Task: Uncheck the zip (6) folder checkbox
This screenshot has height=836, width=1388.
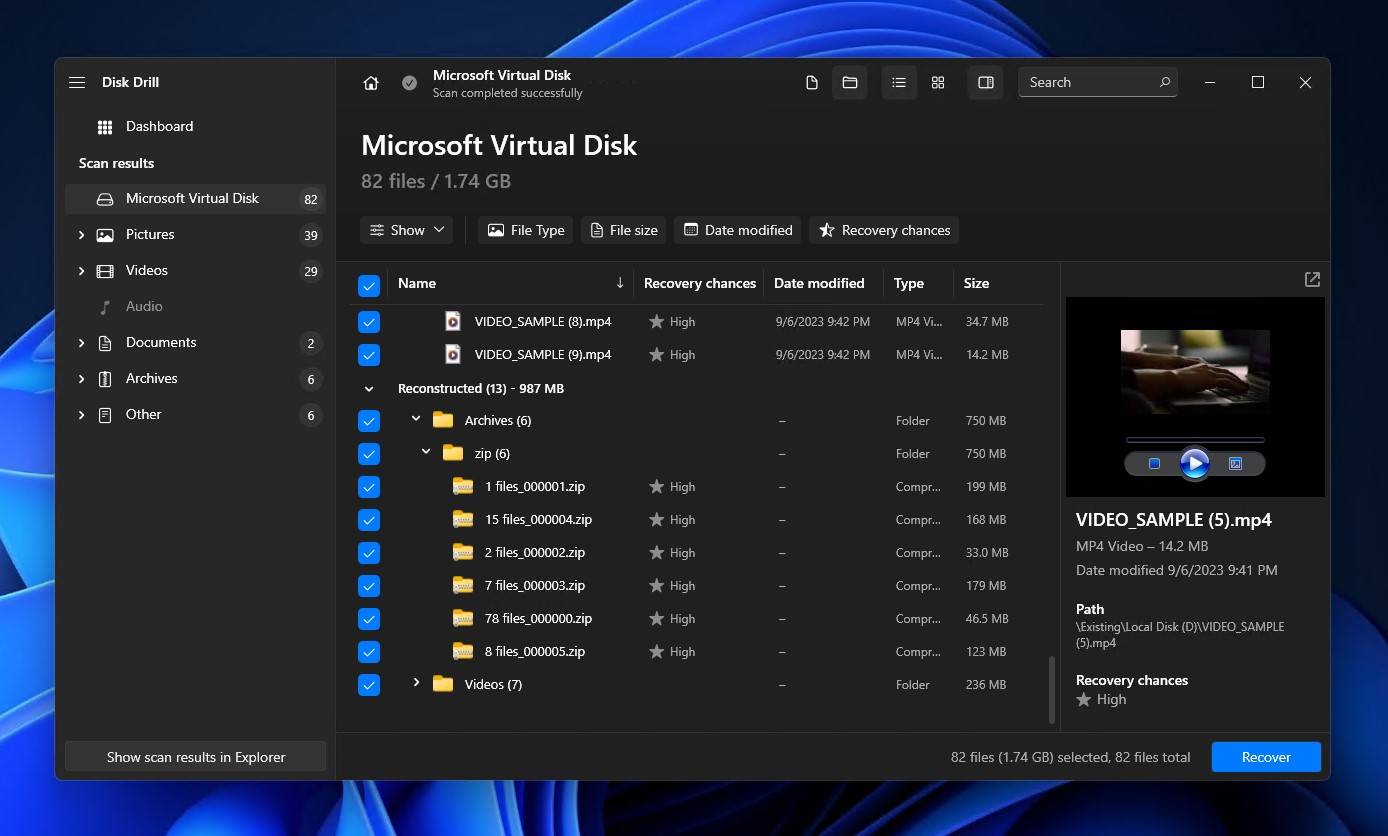Action: pyautogui.click(x=369, y=454)
